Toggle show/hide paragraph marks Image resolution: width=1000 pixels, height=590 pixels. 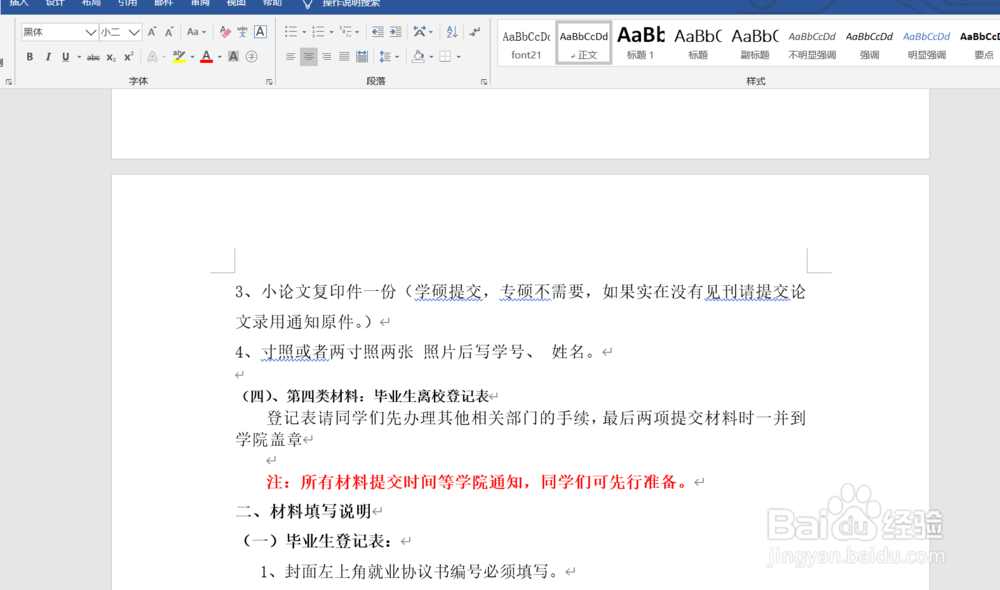pos(476,32)
